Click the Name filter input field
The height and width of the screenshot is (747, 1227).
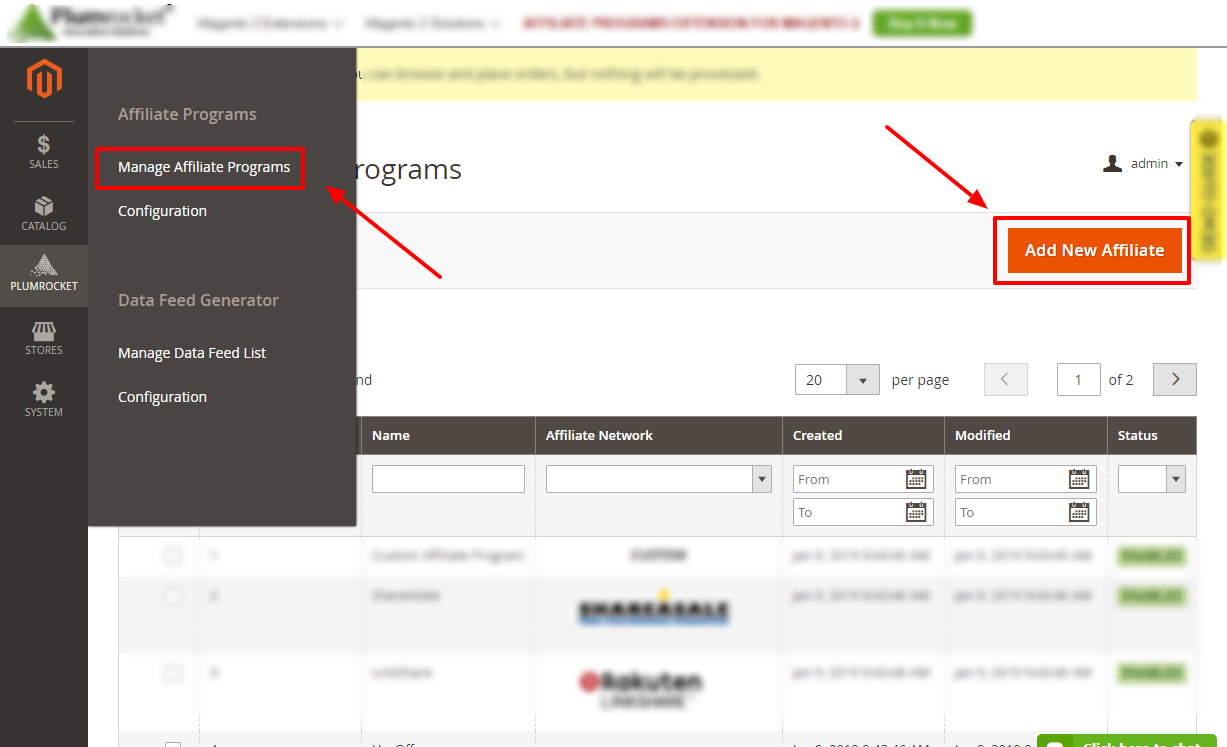click(448, 479)
